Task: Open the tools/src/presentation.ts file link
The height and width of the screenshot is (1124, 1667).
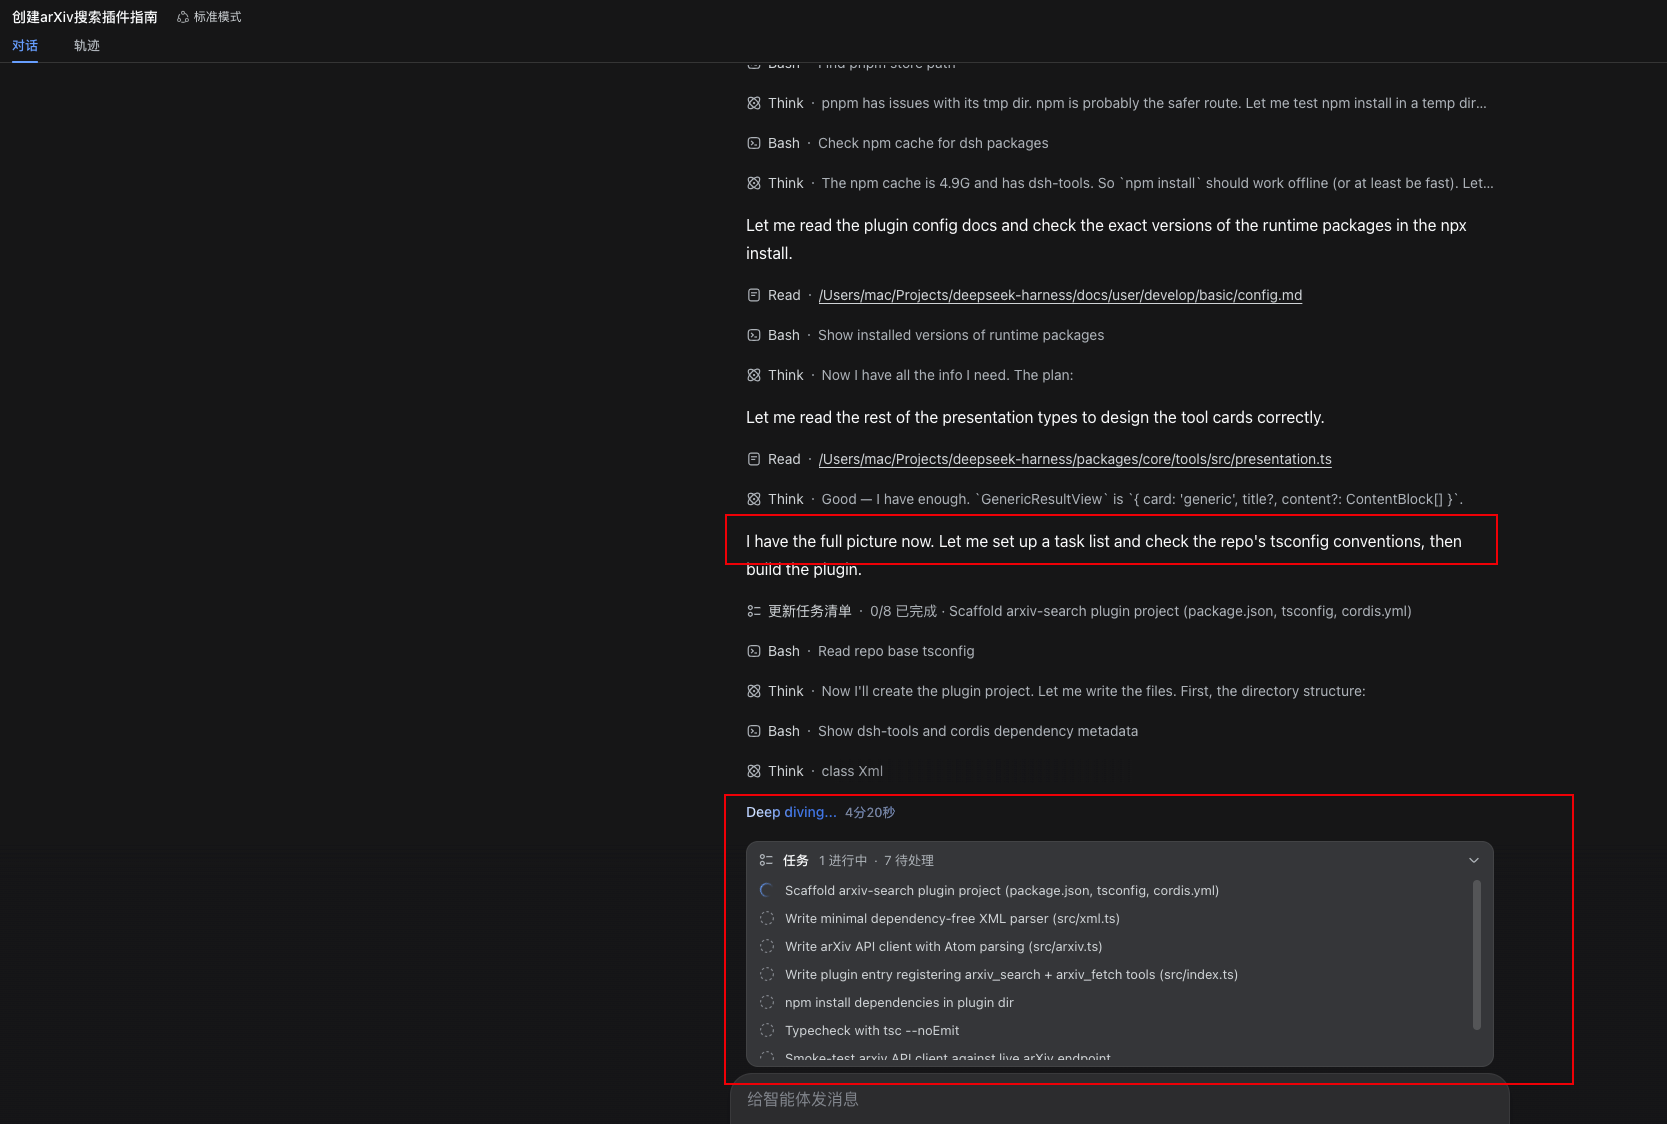Action: click(x=1075, y=459)
